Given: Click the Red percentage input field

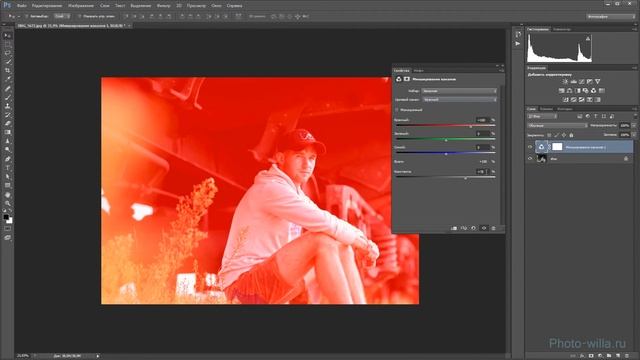Looking at the screenshot, I should click(482, 120).
